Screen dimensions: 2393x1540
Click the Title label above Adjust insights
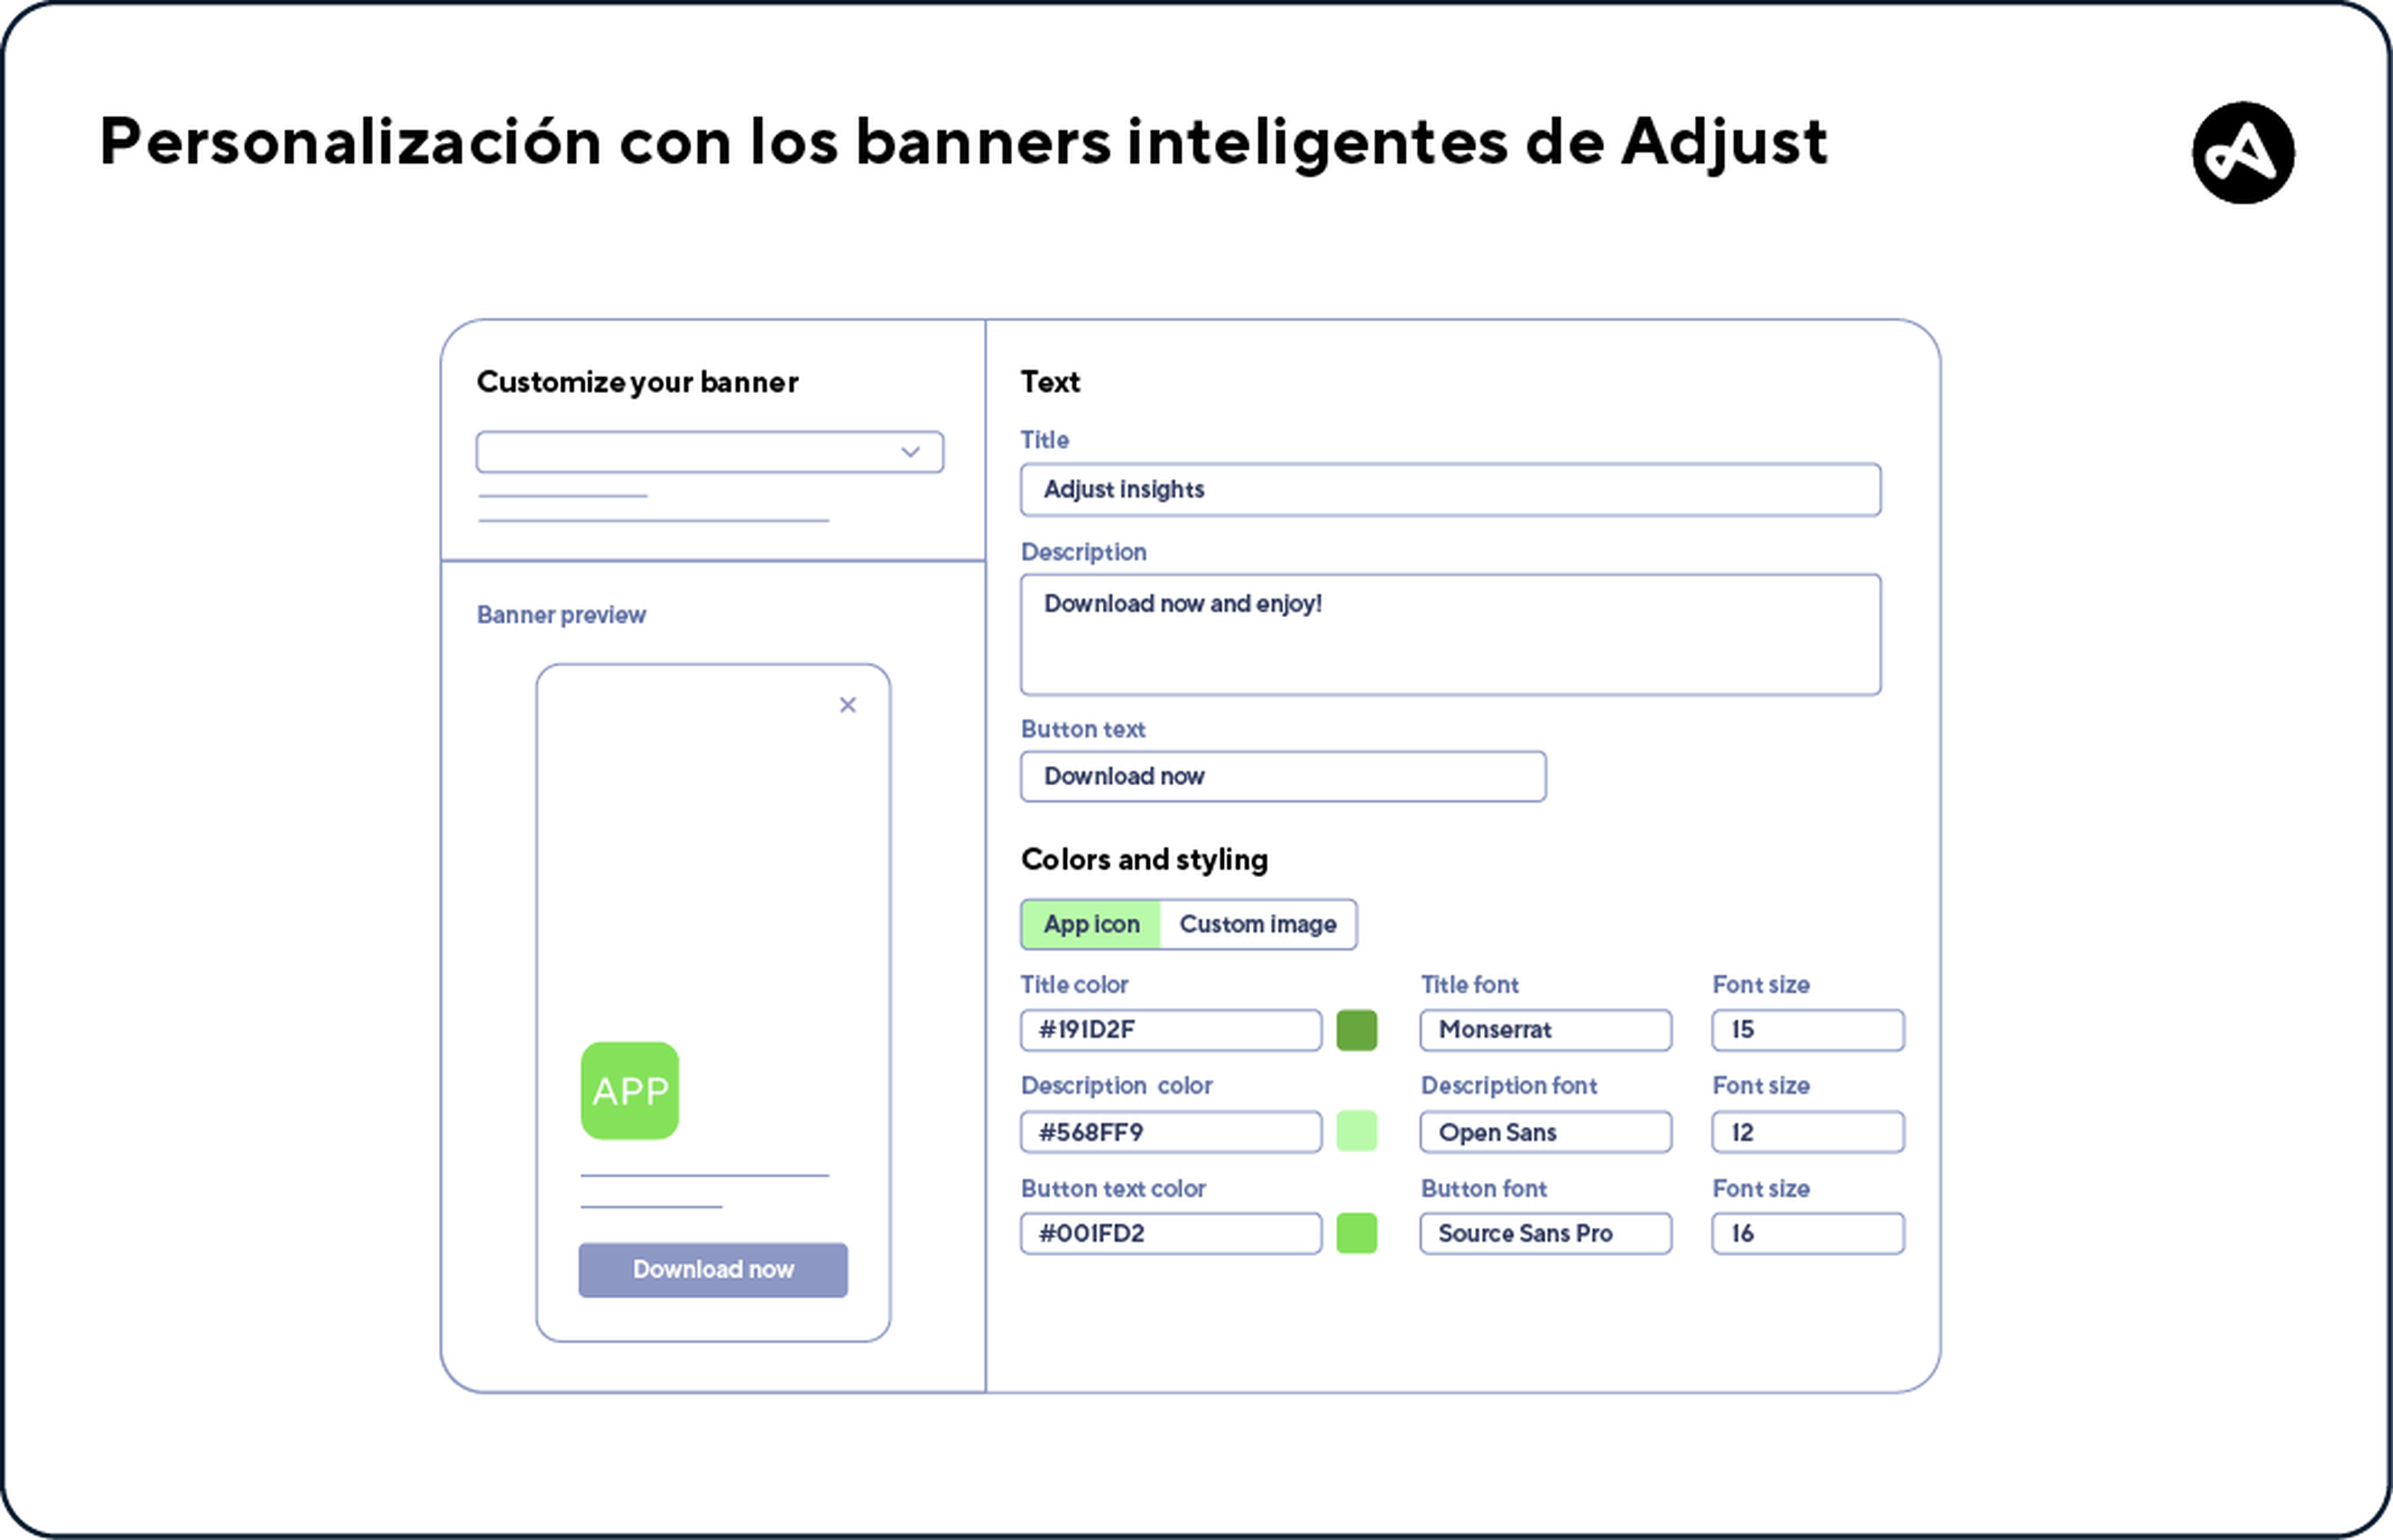(x=1044, y=440)
